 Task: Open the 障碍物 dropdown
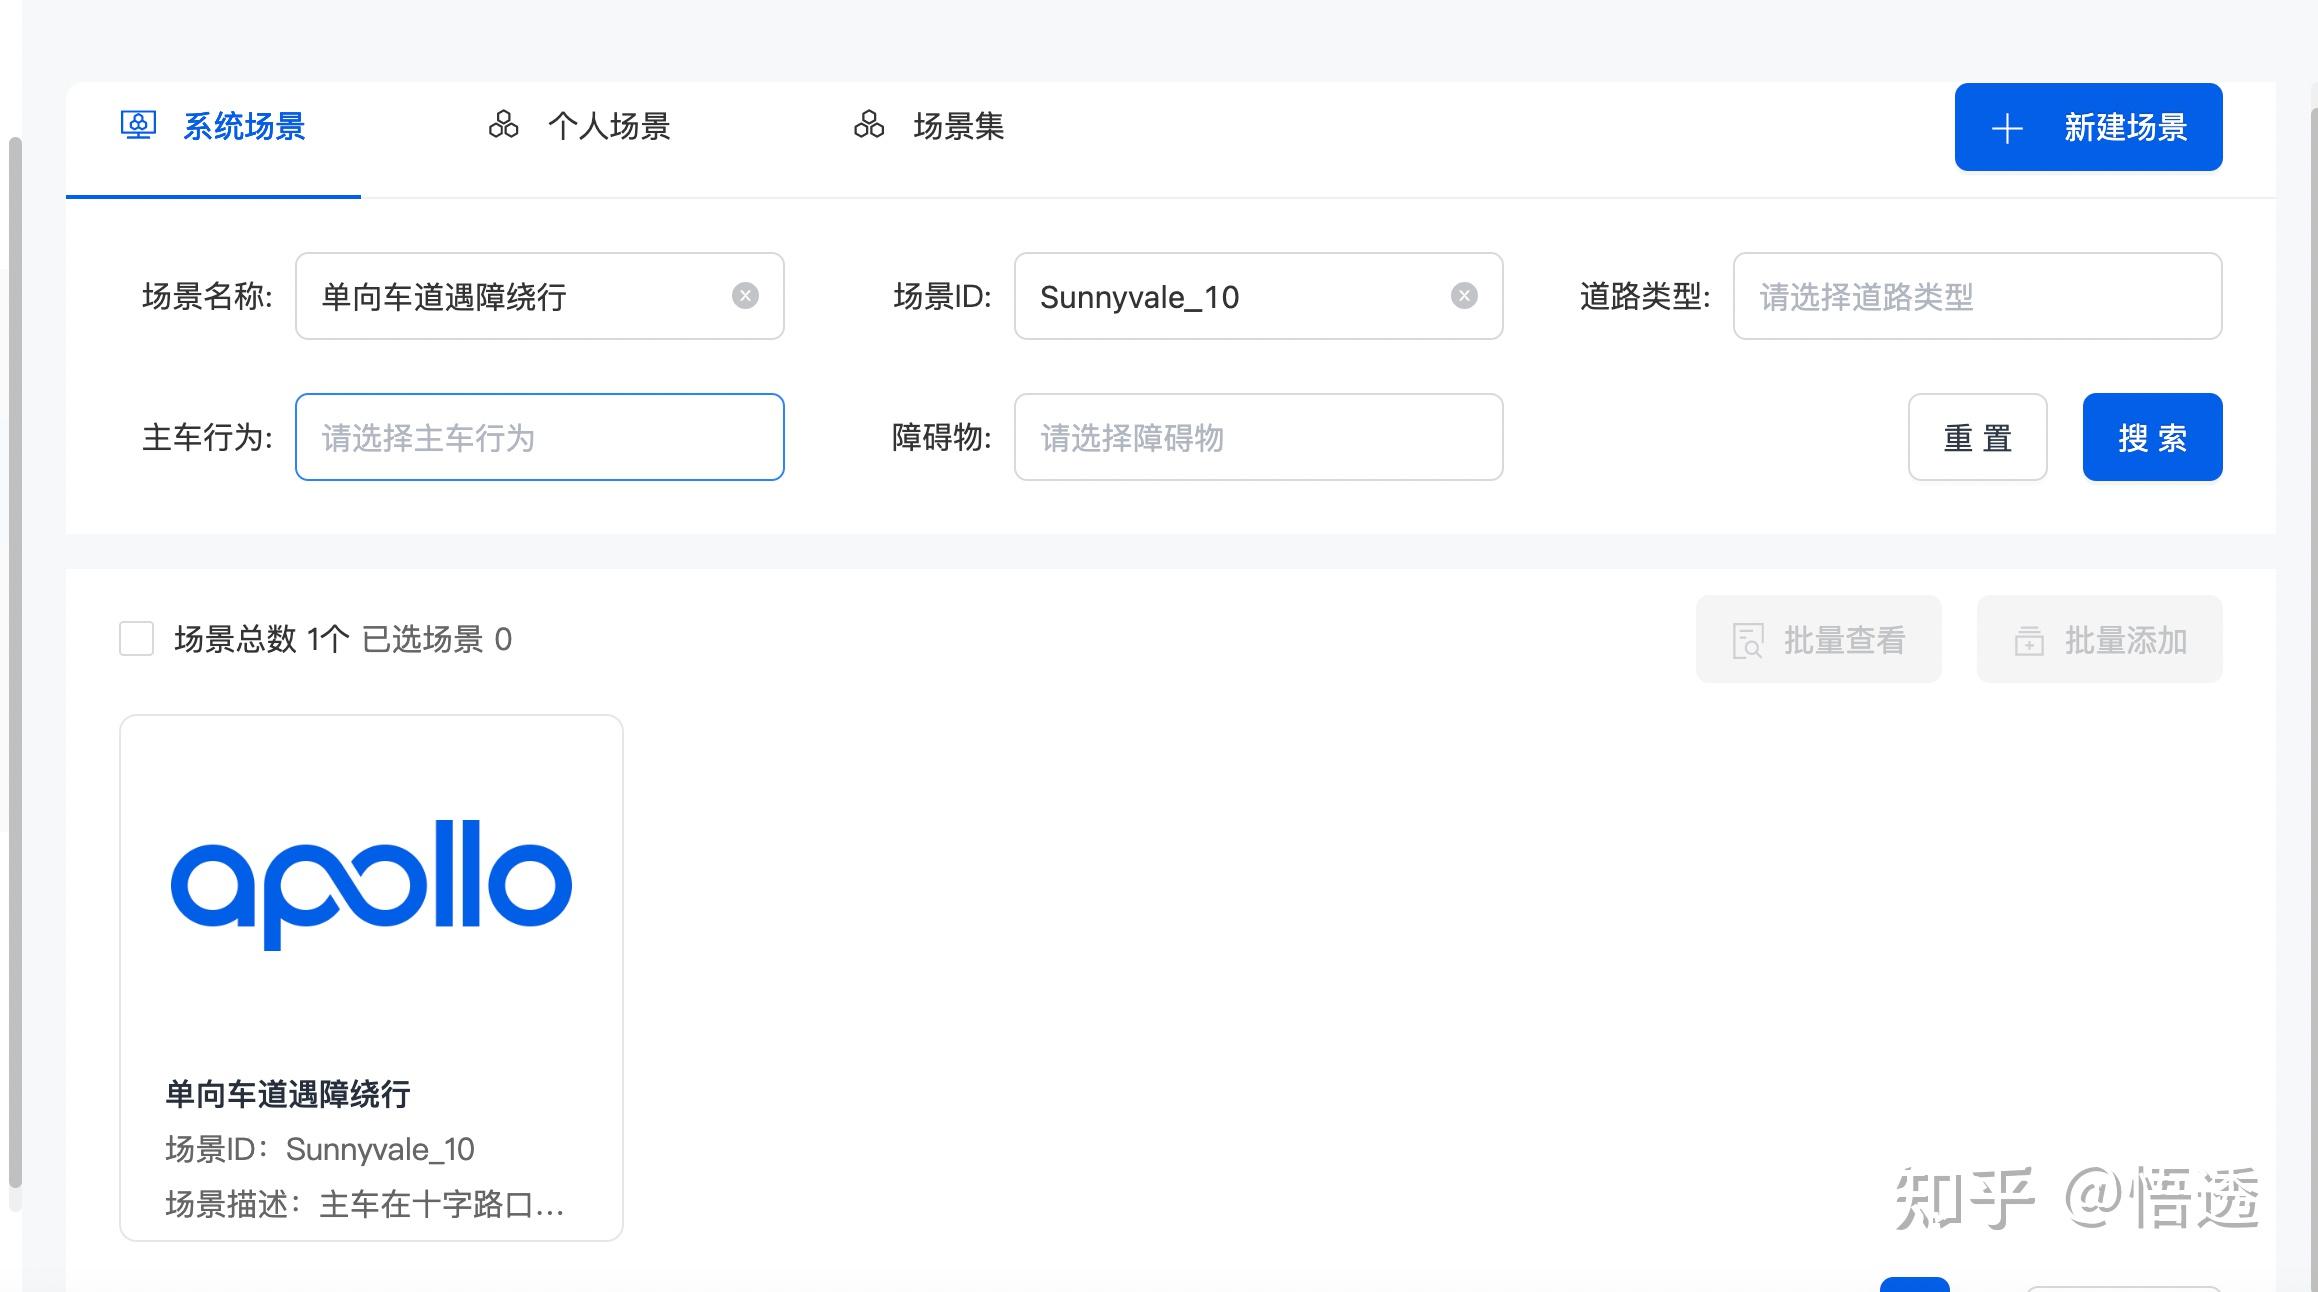coord(1258,437)
